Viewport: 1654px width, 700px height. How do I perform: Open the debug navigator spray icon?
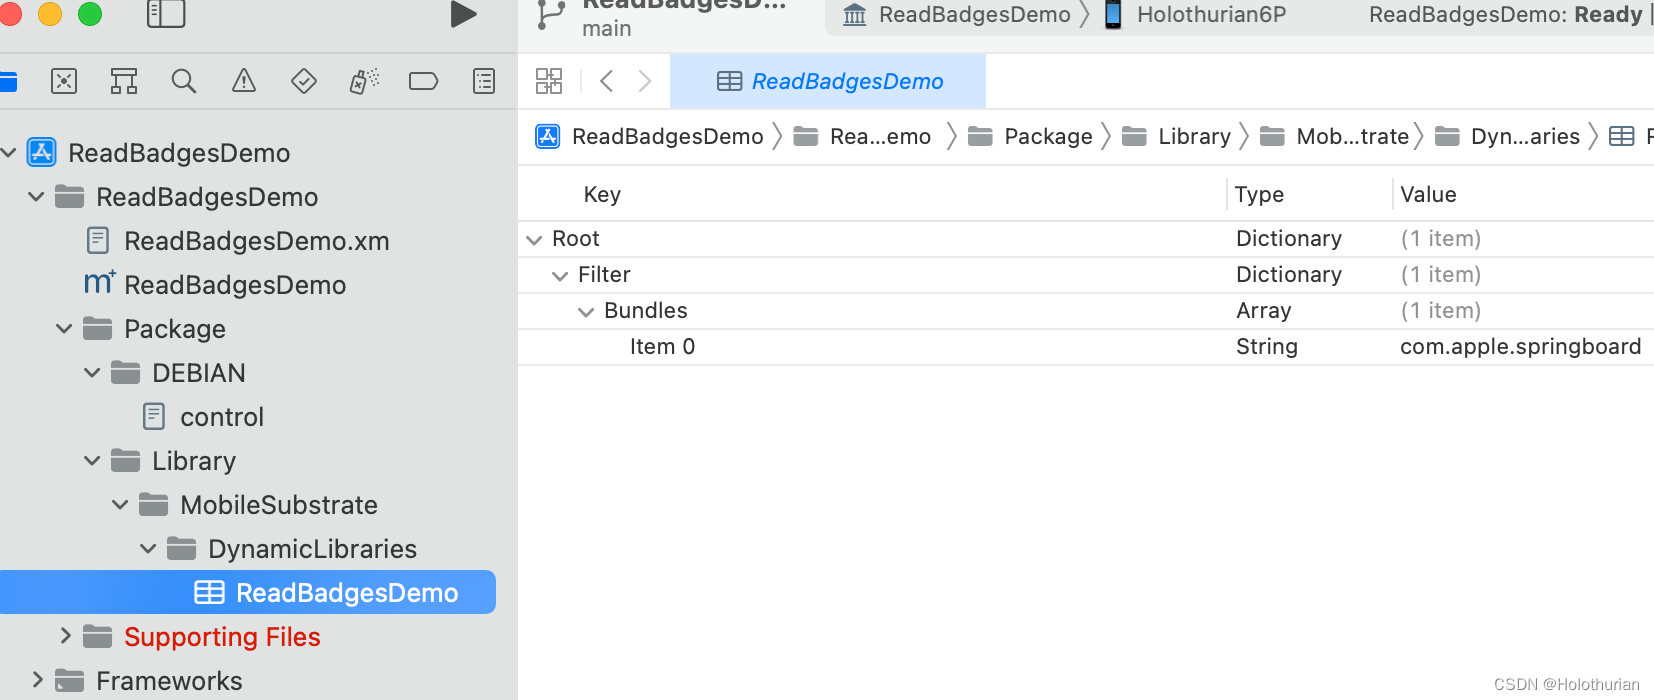tap(364, 81)
